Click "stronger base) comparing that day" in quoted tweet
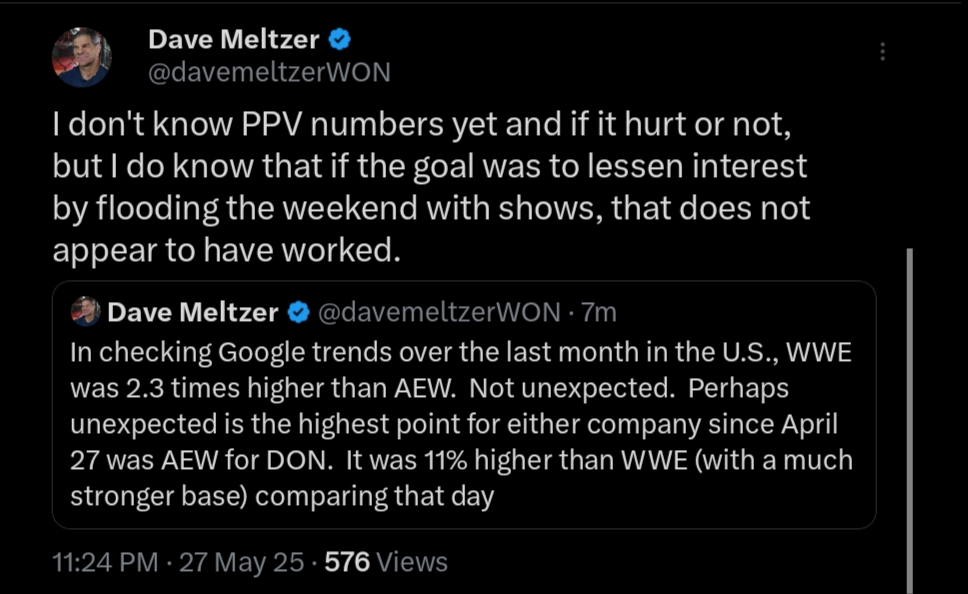The image size is (968, 594). pyautogui.click(x=283, y=496)
